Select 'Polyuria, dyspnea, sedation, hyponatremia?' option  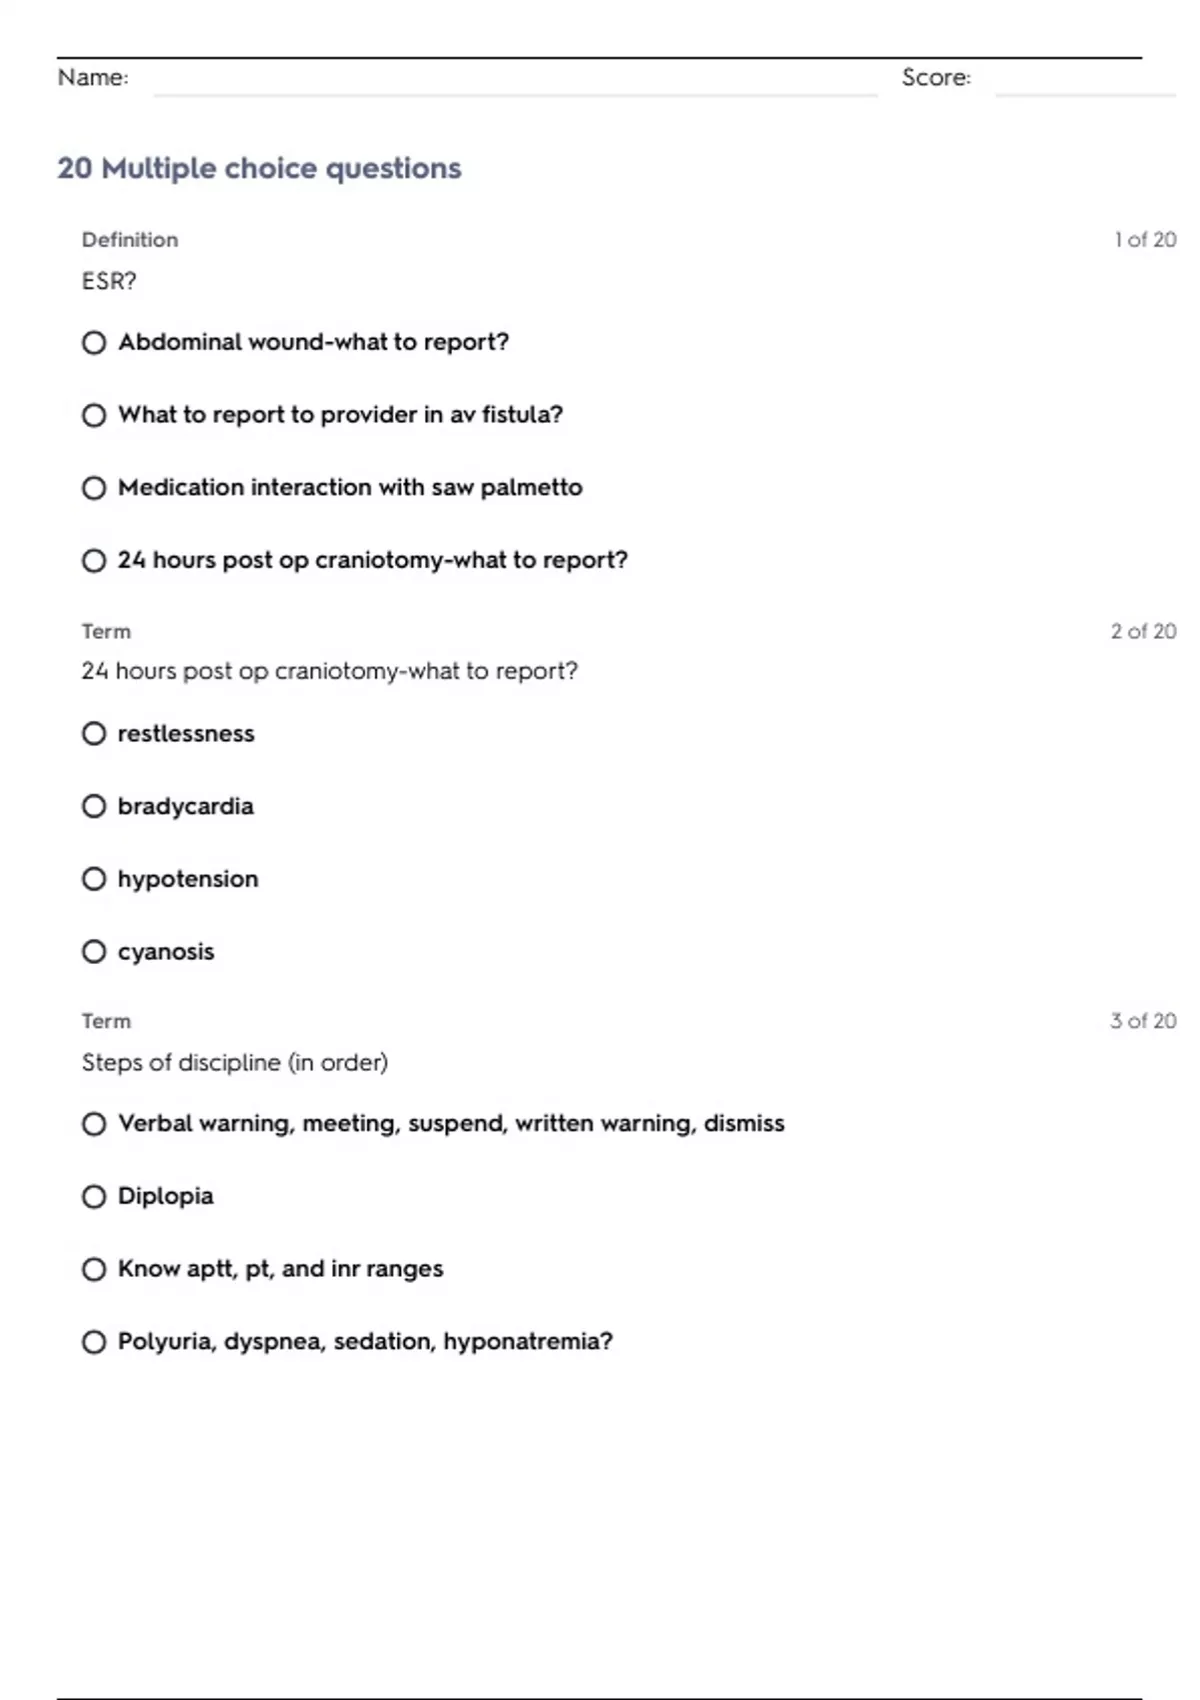pos(94,1342)
